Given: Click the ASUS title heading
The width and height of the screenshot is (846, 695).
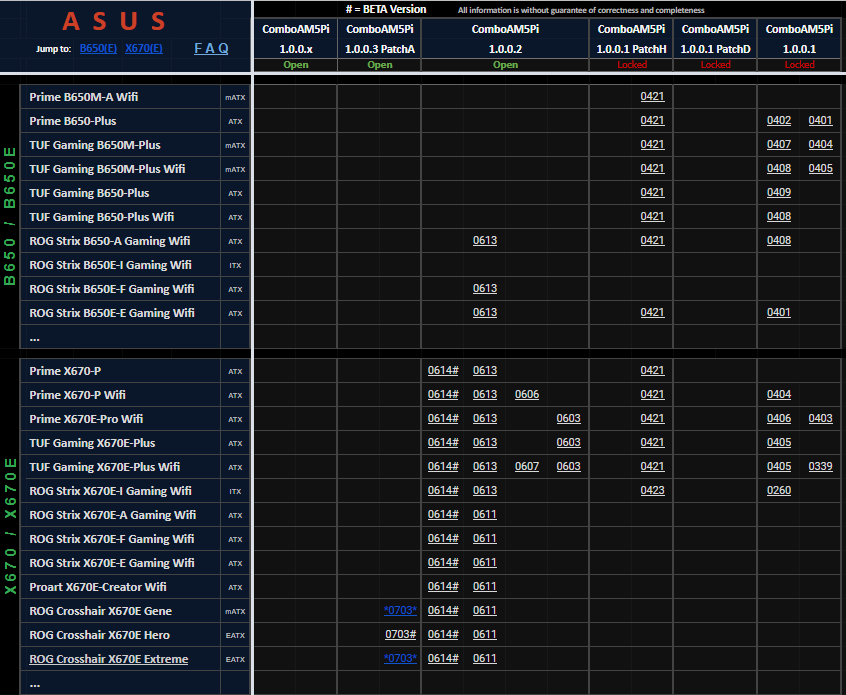Looking at the screenshot, I should tap(113, 22).
